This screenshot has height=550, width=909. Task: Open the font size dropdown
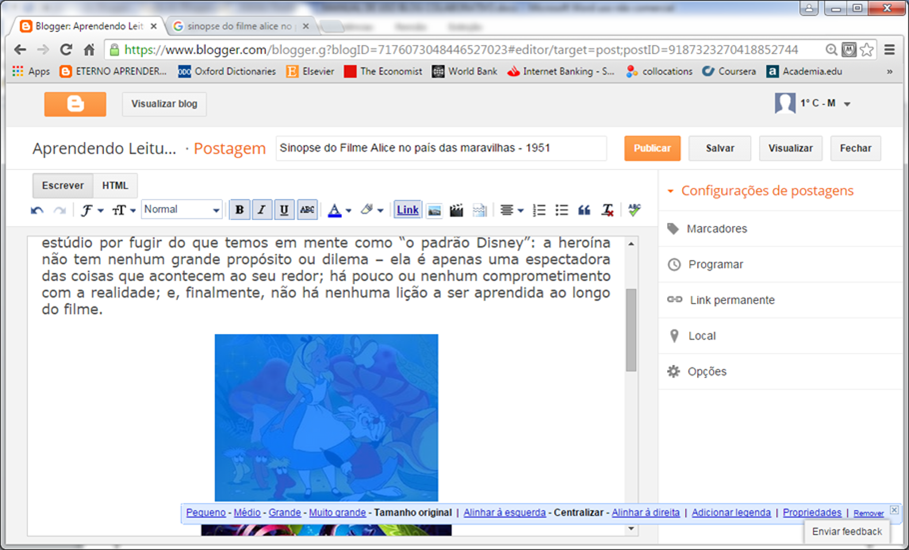(123, 210)
